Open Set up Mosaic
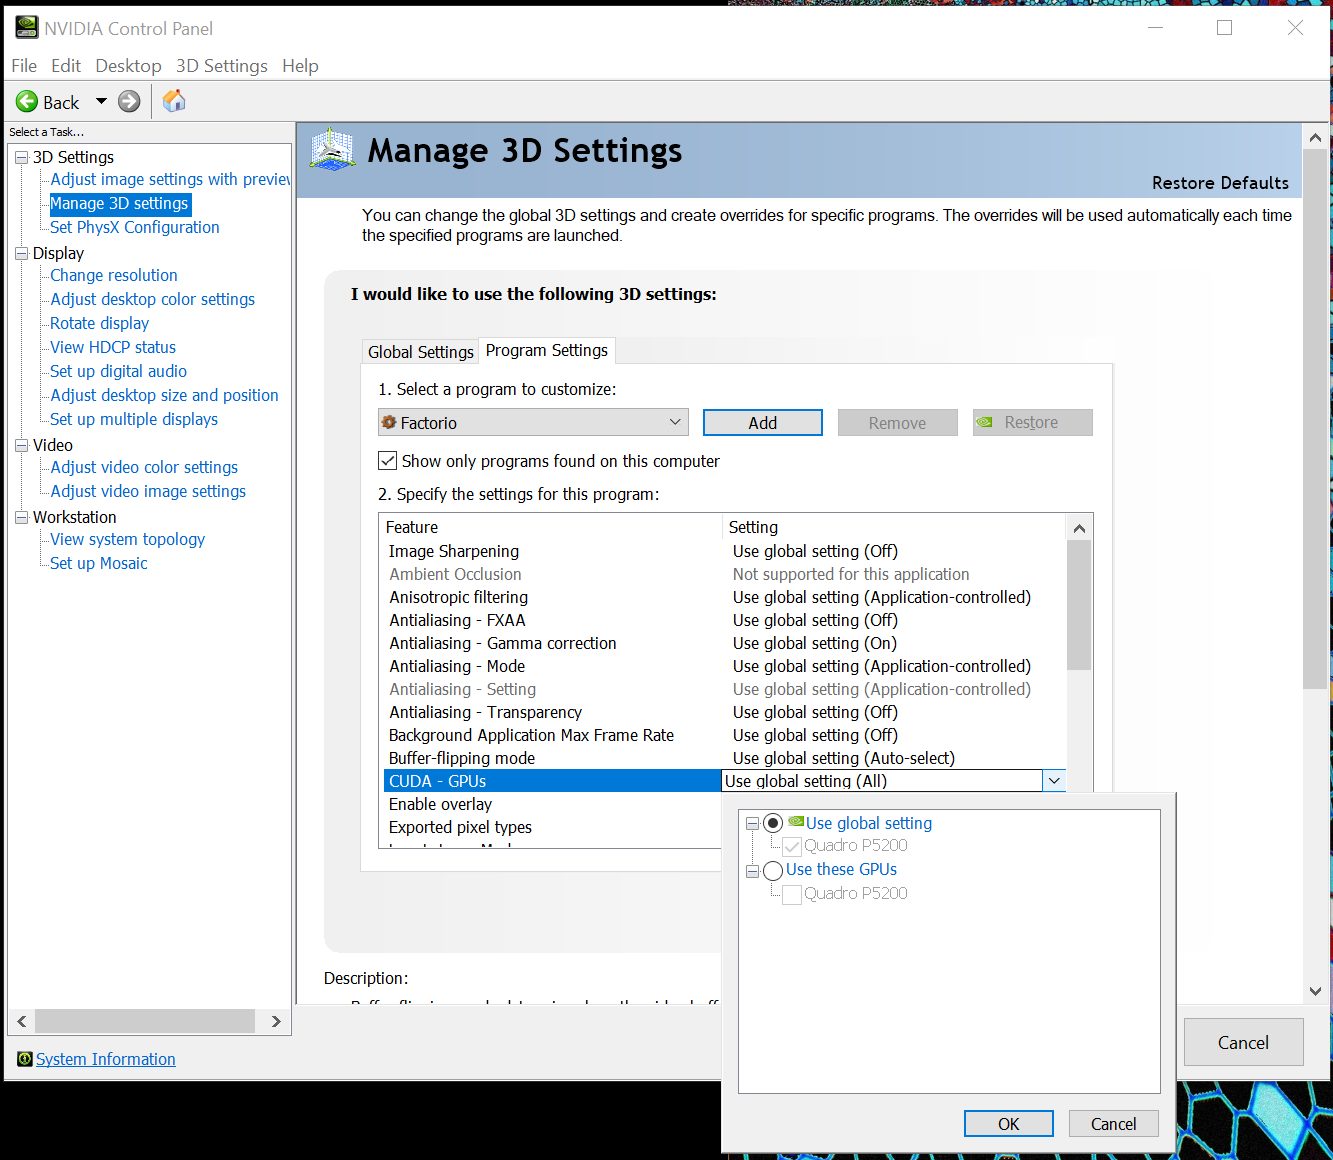Viewport: 1333px width, 1160px height. point(99,563)
